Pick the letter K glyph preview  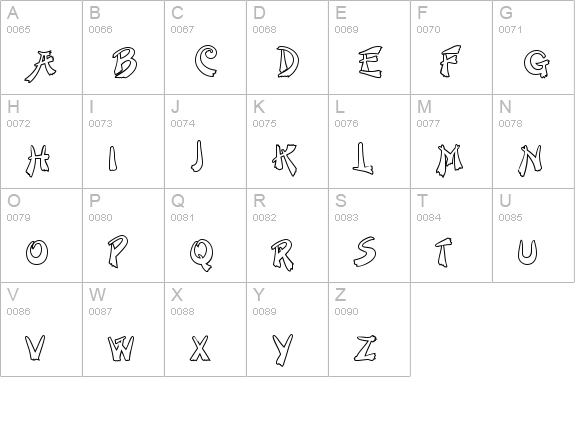click(285, 160)
